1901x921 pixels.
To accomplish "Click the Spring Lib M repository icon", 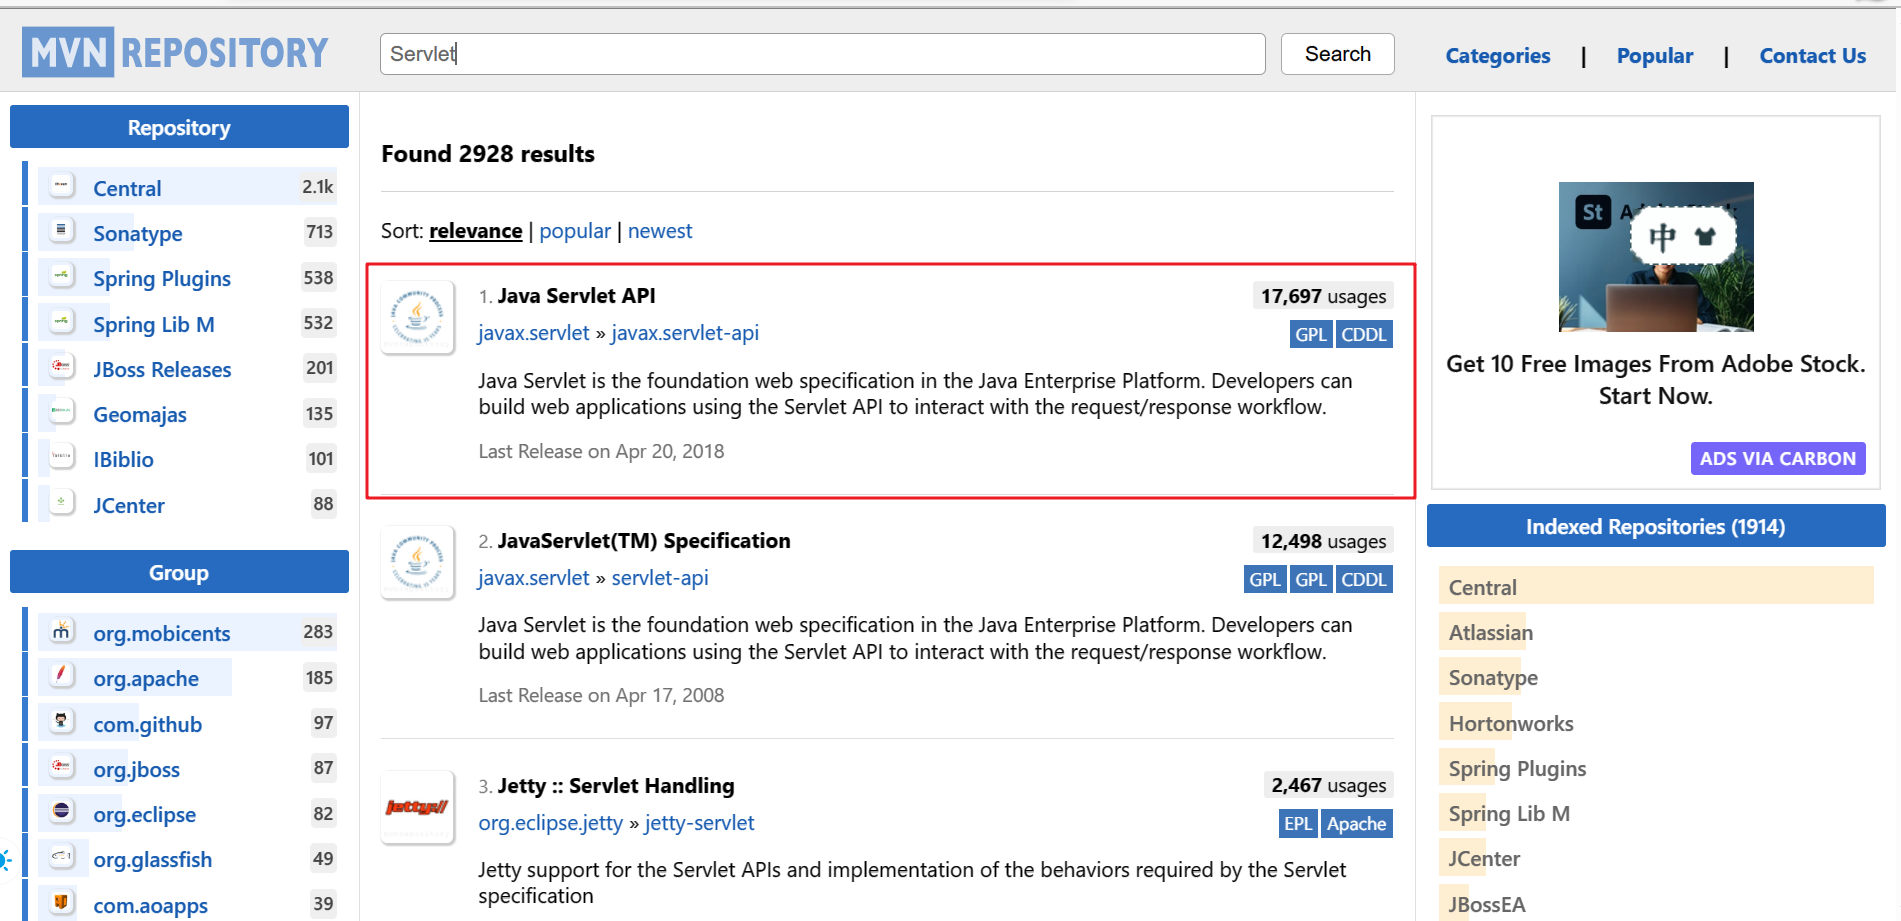I will (x=62, y=321).
